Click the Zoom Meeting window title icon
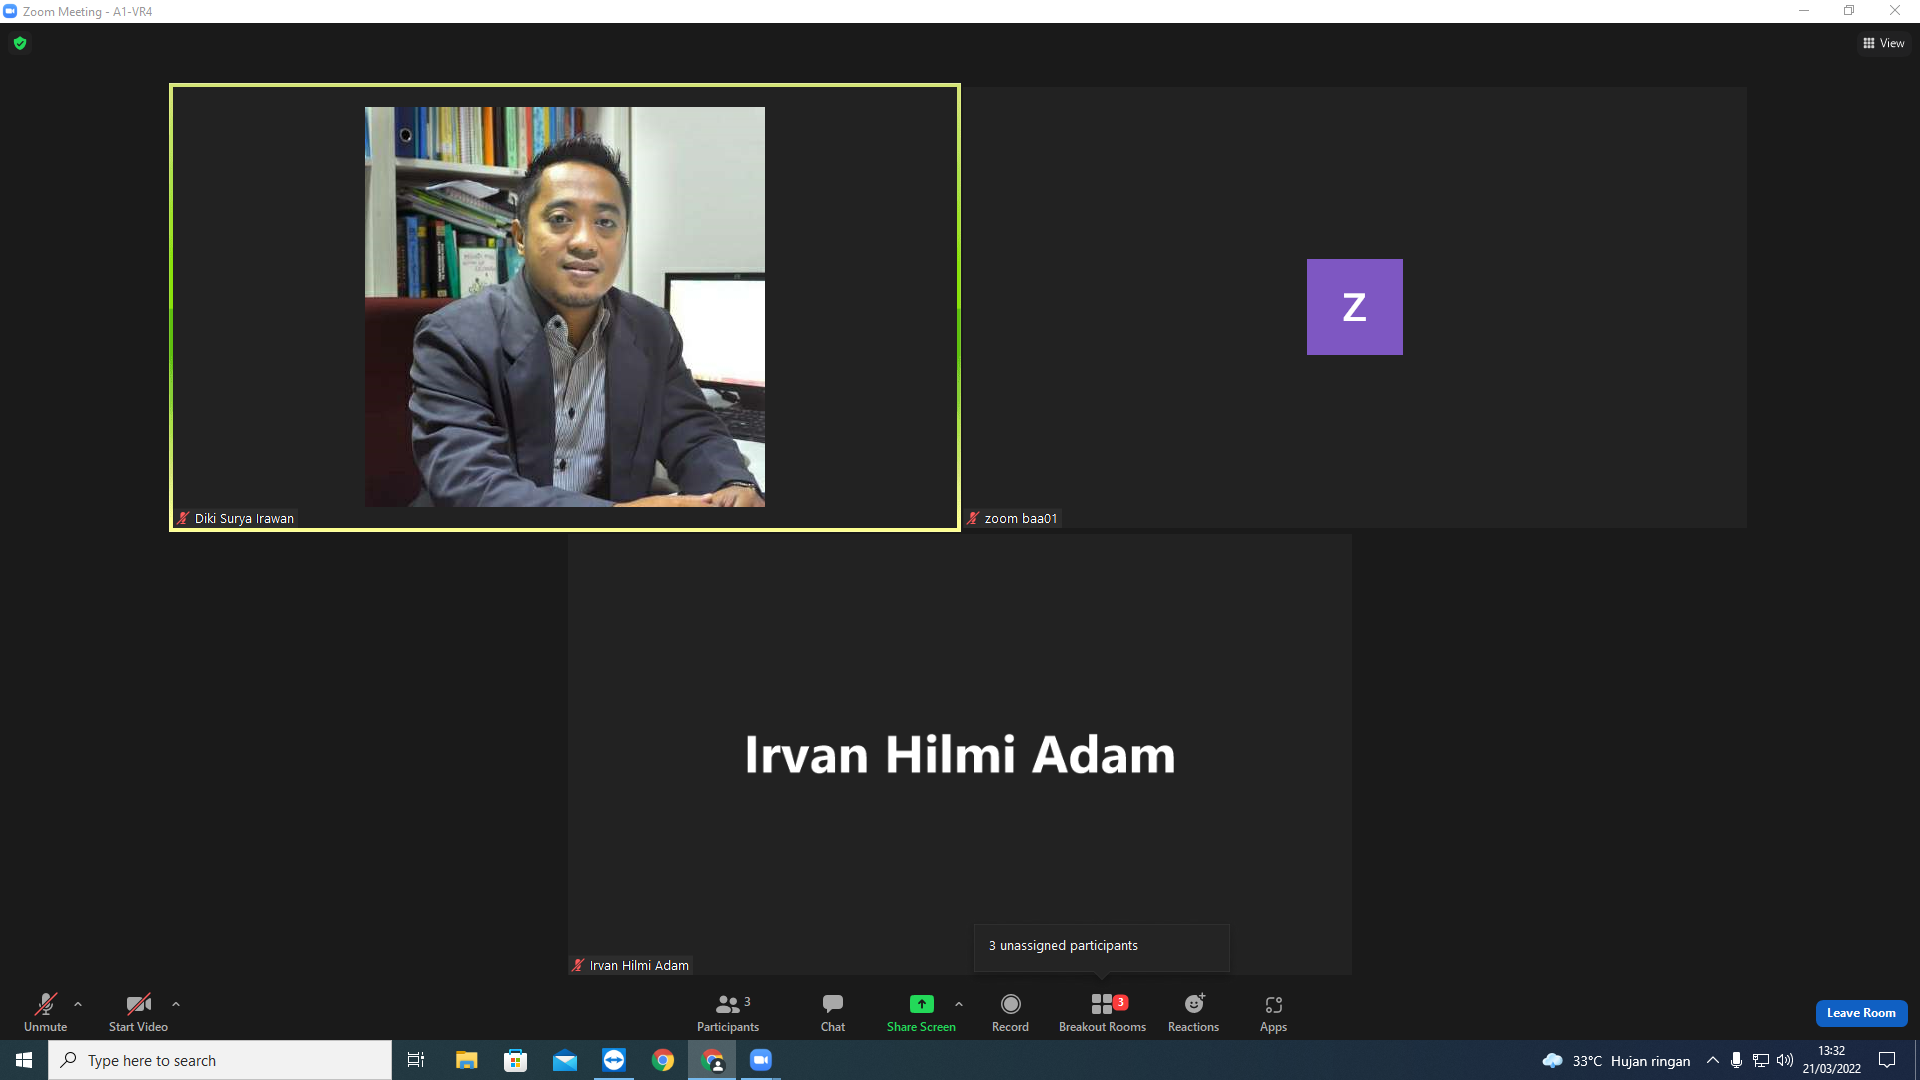The width and height of the screenshot is (1920, 1080). coord(10,11)
